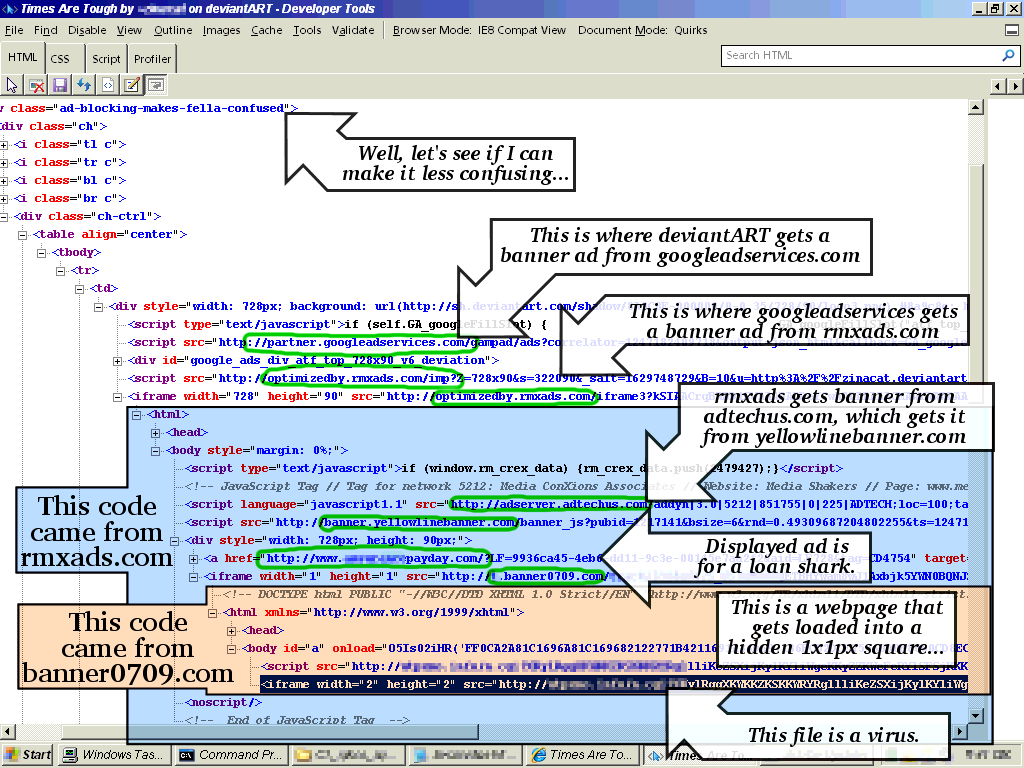Collapse the iframe width="1" node
Viewport: 1024px width, 768px height.
pyautogui.click(x=193, y=577)
